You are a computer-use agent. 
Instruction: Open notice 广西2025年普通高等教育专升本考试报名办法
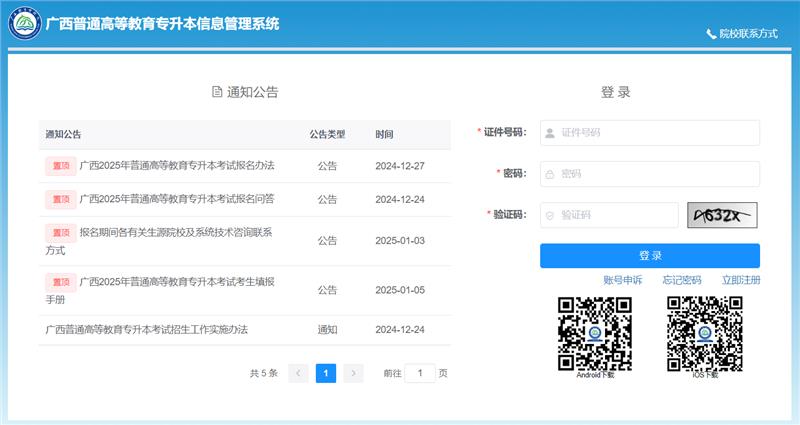[177, 165]
